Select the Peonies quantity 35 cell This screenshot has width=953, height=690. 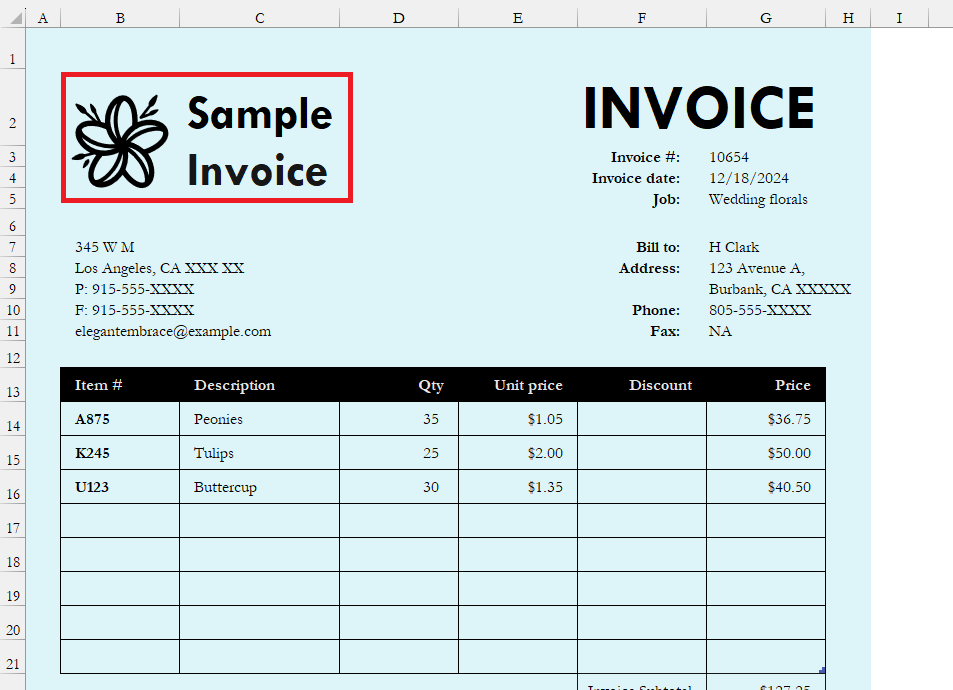click(399, 419)
